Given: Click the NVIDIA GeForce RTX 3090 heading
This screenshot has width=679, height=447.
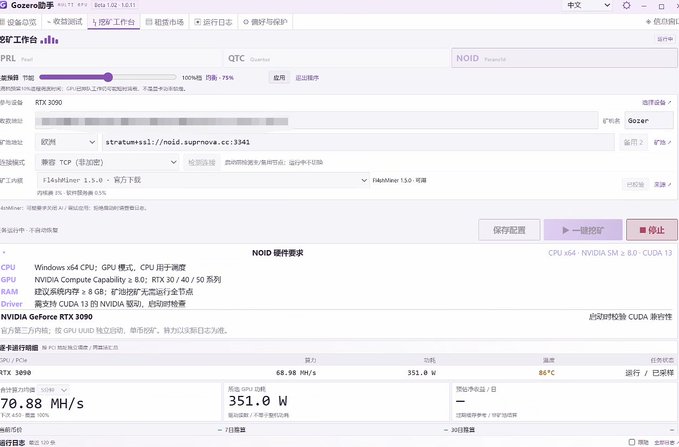Looking at the screenshot, I should pyautogui.click(x=46, y=317).
